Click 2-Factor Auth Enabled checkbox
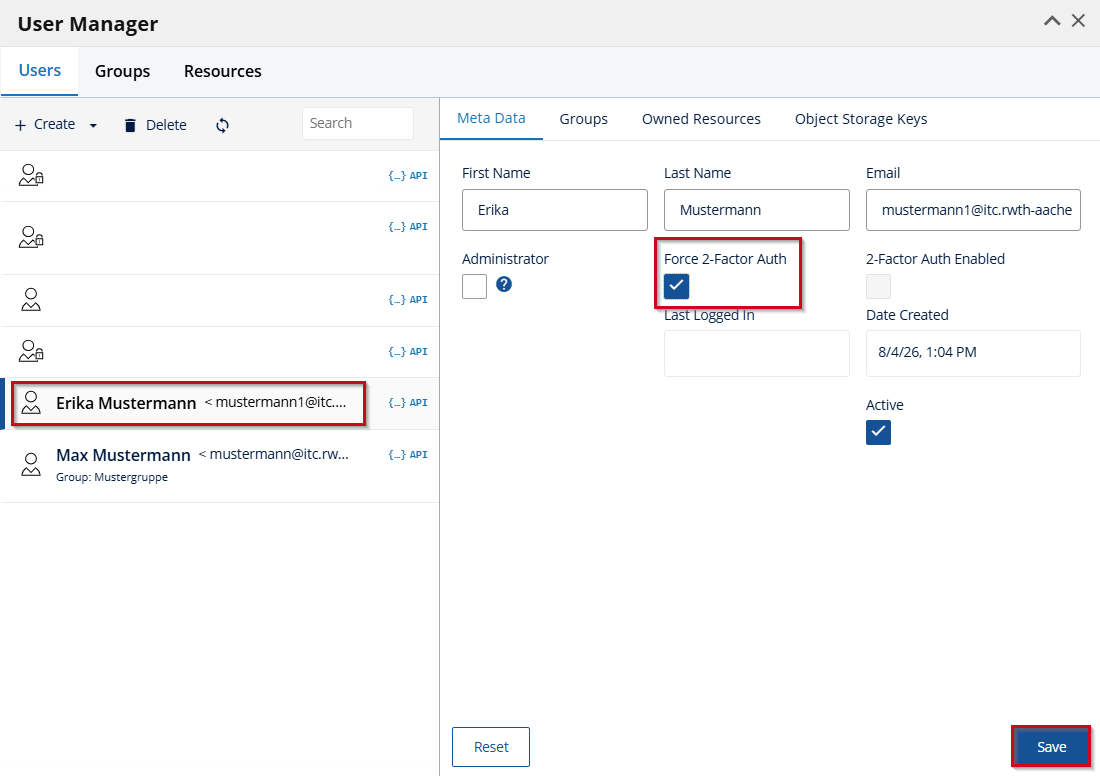This screenshot has height=776, width=1100. [x=878, y=286]
